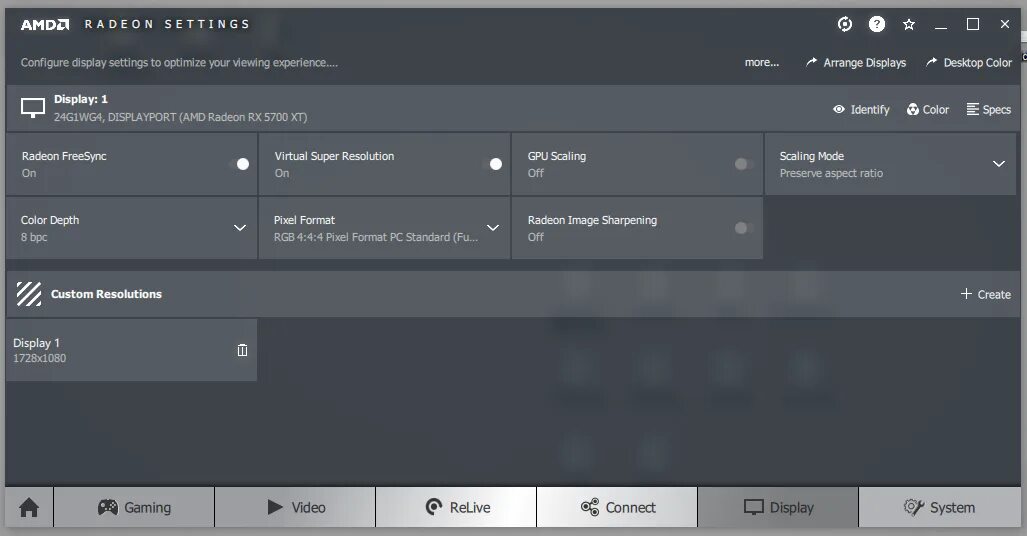The width and height of the screenshot is (1027, 536).
Task: Click the Configure display settings description text
Action: click(179, 63)
